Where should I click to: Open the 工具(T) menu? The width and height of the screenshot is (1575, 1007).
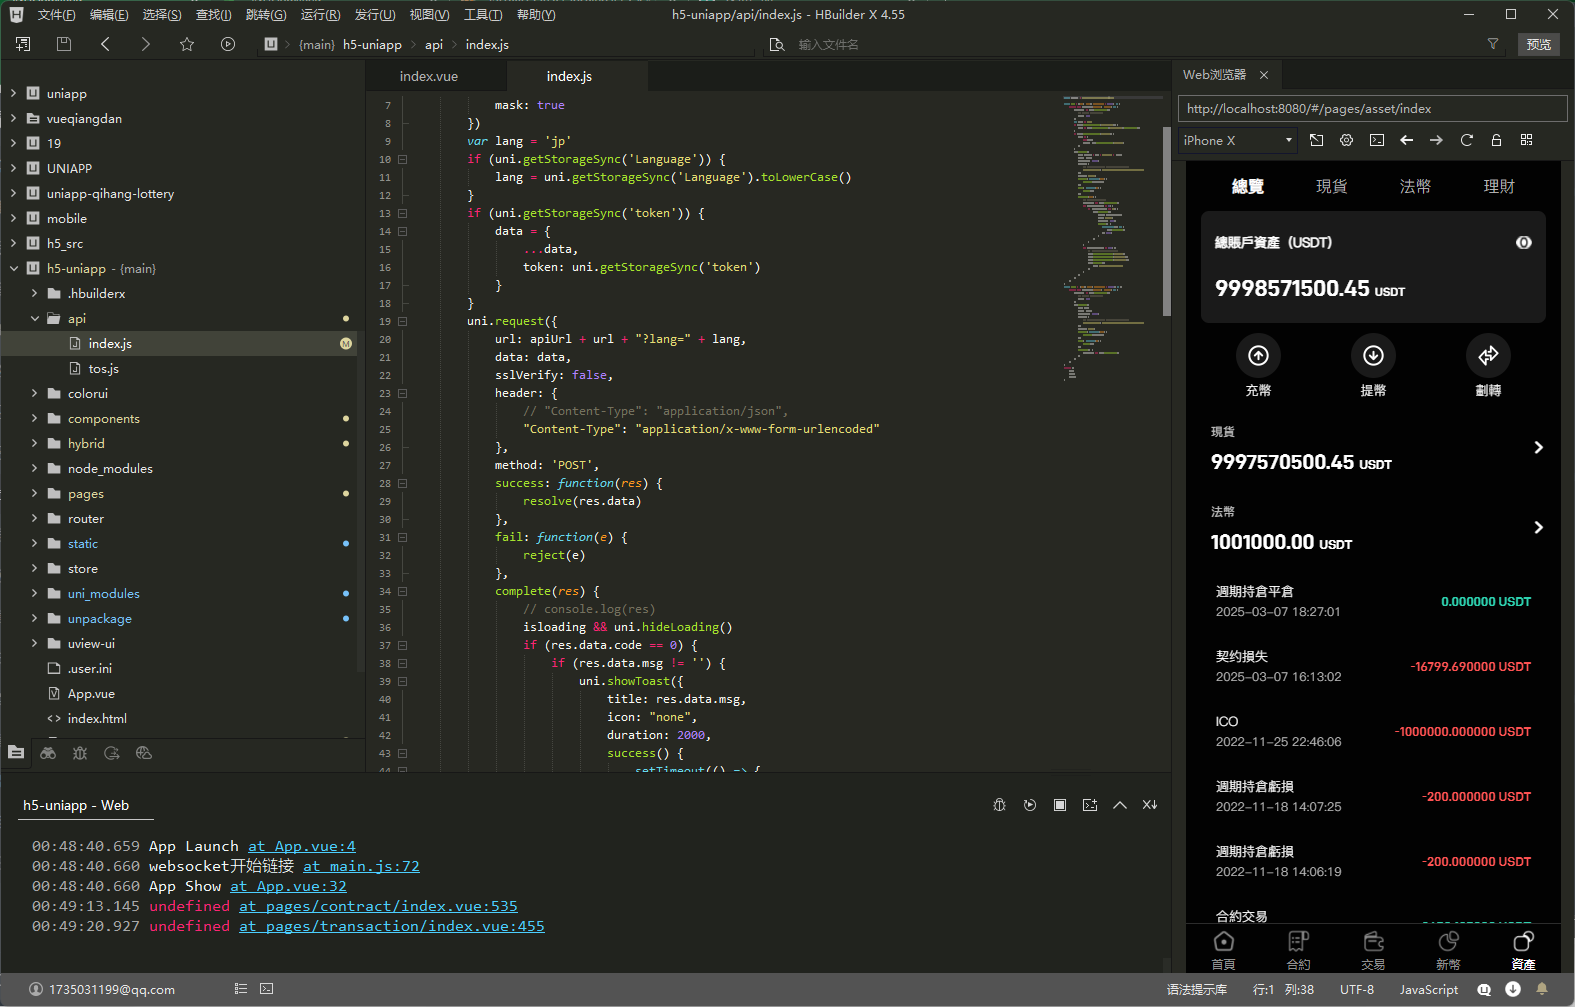click(483, 14)
